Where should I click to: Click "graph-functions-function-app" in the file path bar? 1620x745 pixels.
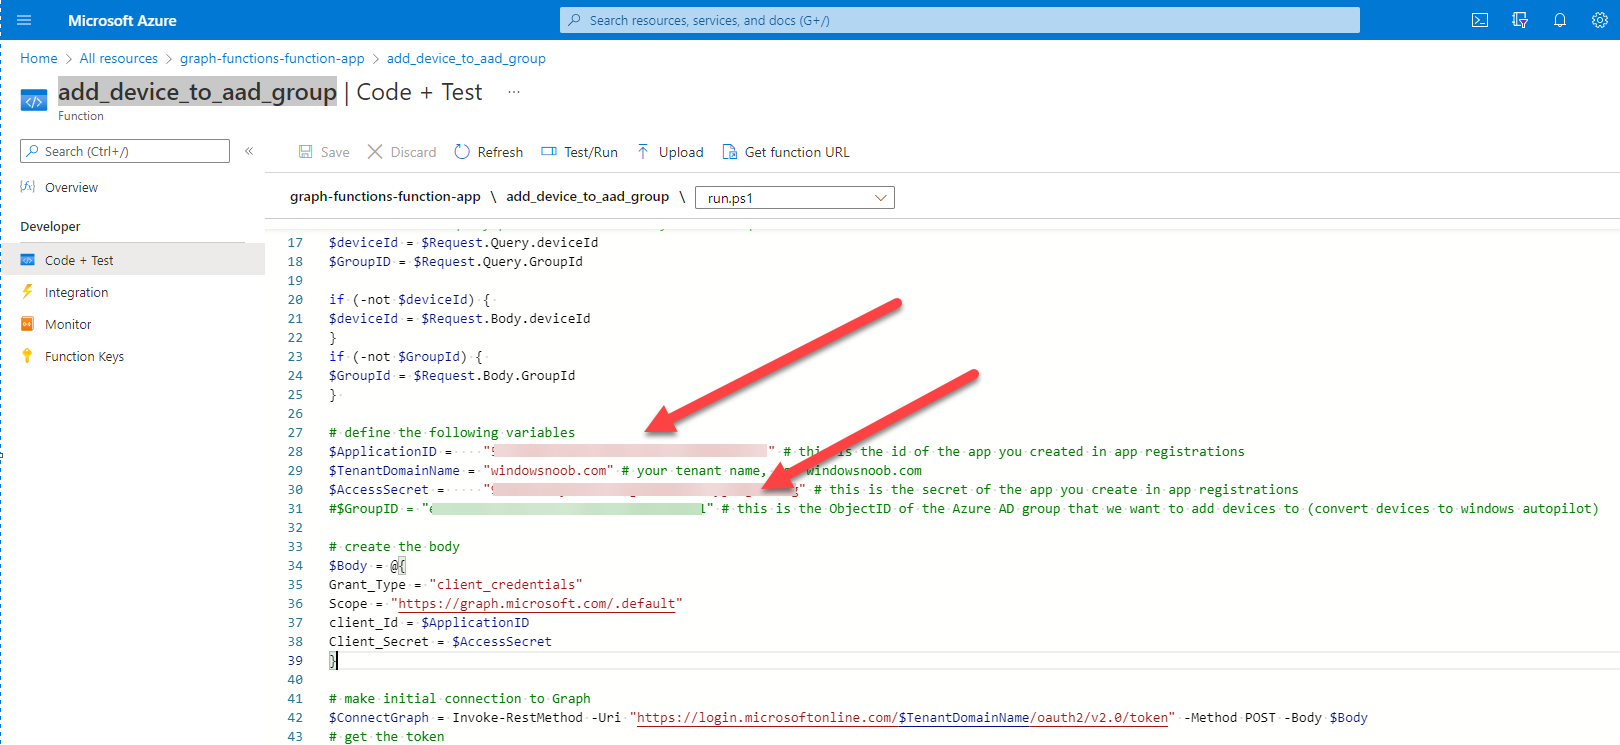click(385, 196)
